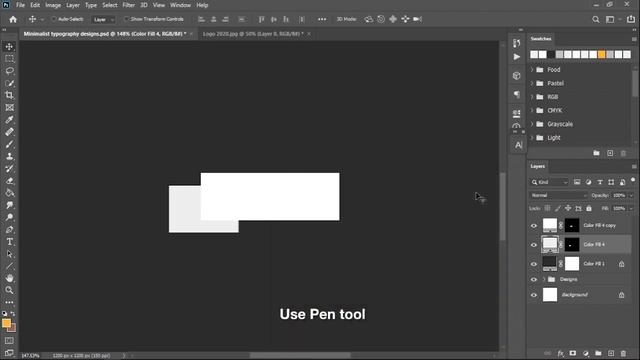
Task: Open the File menu
Action: pyautogui.click(x=20, y=5)
